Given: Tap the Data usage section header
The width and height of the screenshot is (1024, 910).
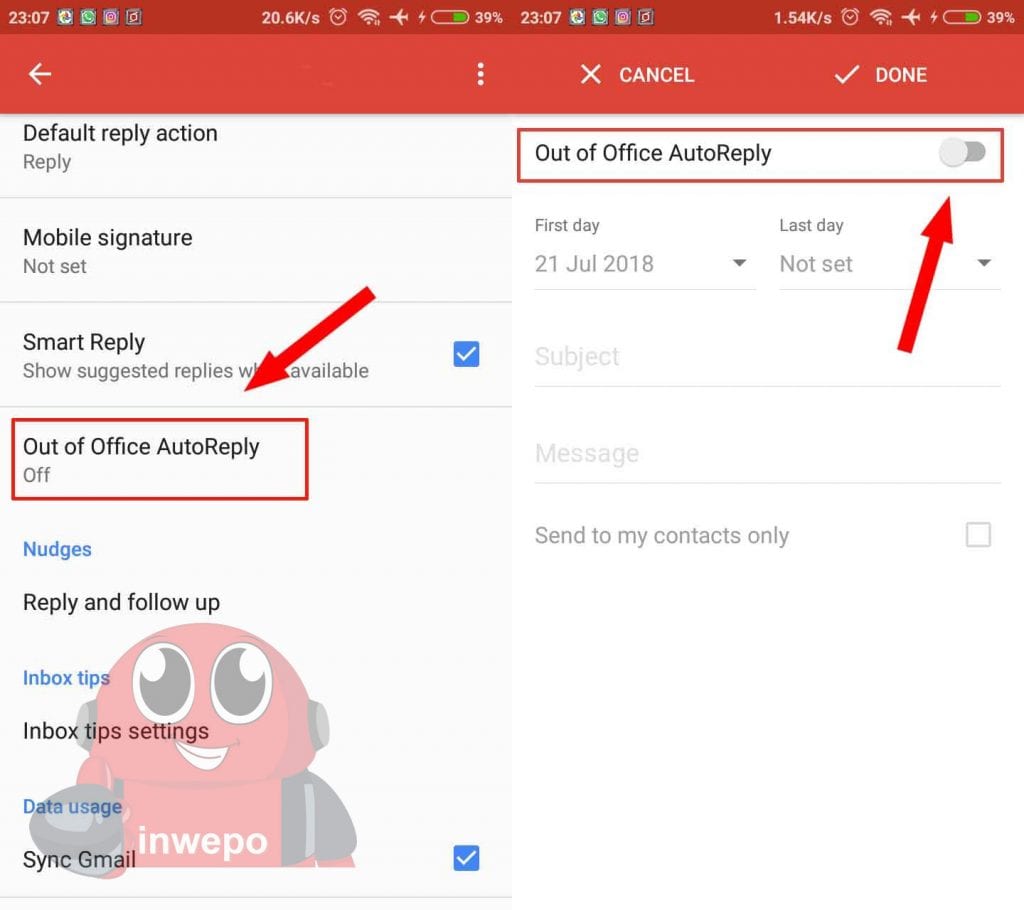Looking at the screenshot, I should [72, 806].
